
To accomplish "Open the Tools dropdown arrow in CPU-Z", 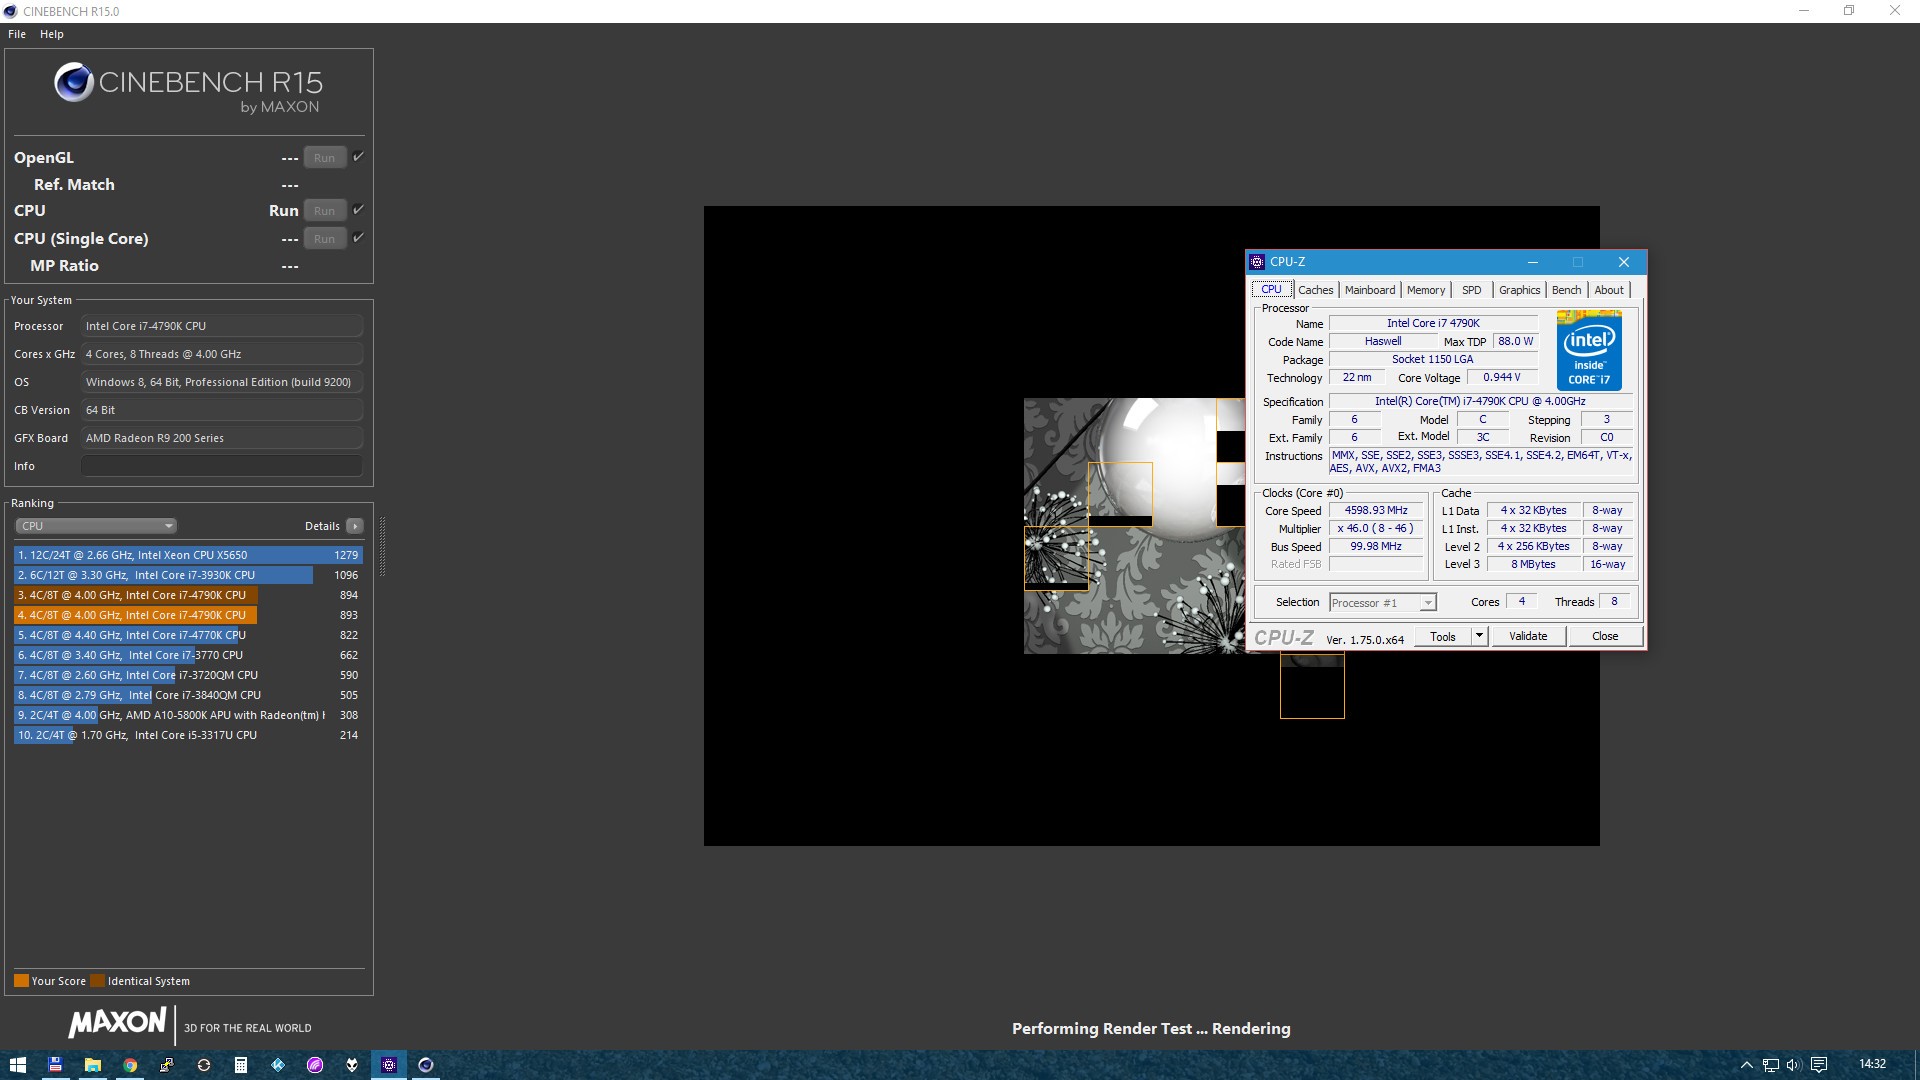I will point(1479,637).
